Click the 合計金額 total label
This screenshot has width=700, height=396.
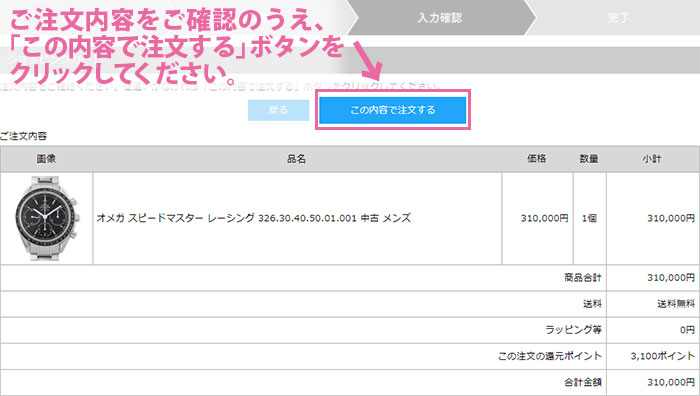click(583, 383)
